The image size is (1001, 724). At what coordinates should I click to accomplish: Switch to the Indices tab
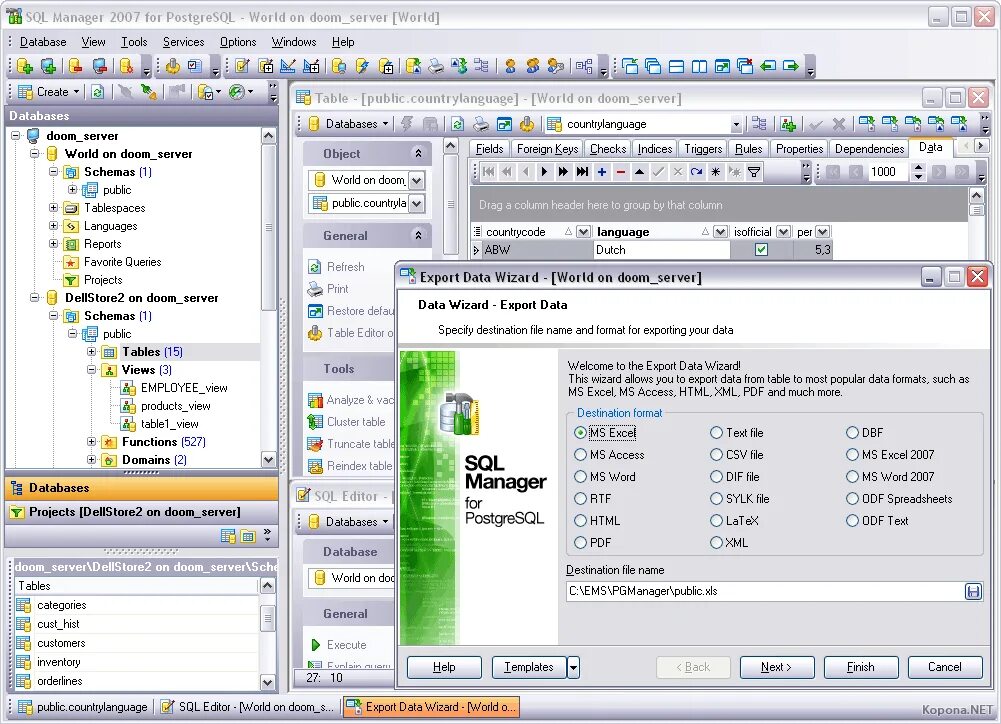655,149
